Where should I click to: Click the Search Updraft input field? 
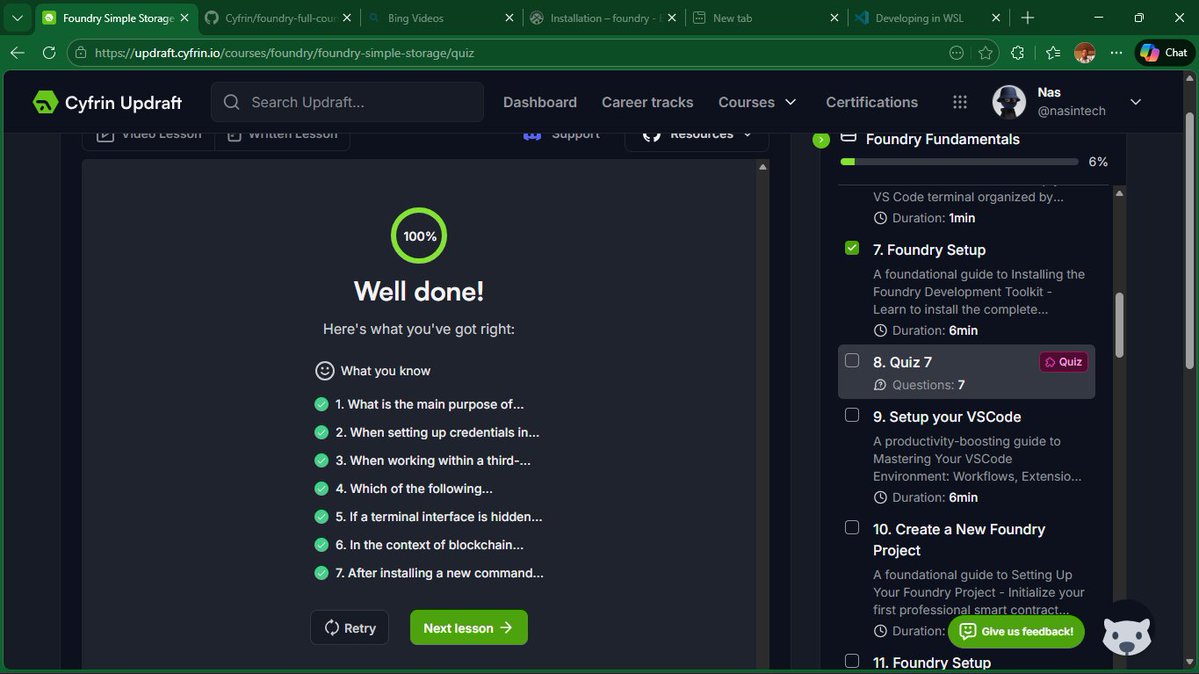click(x=347, y=102)
